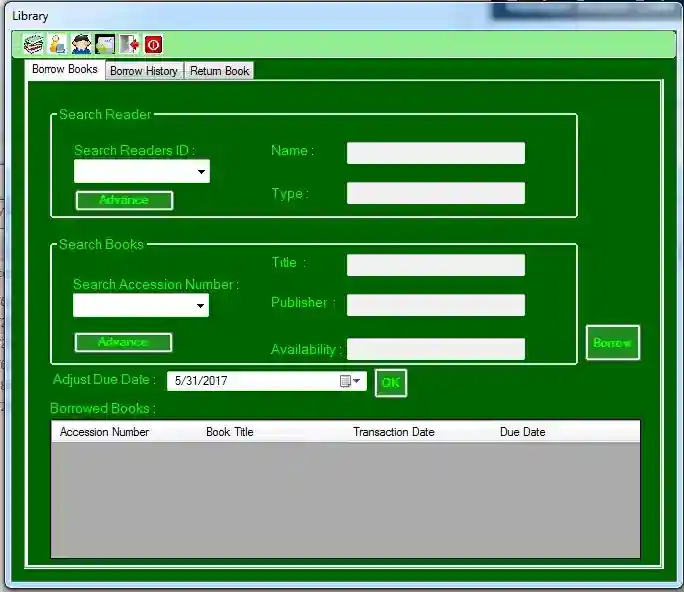
Task: Click the reader Type field
Action: (x=436, y=193)
